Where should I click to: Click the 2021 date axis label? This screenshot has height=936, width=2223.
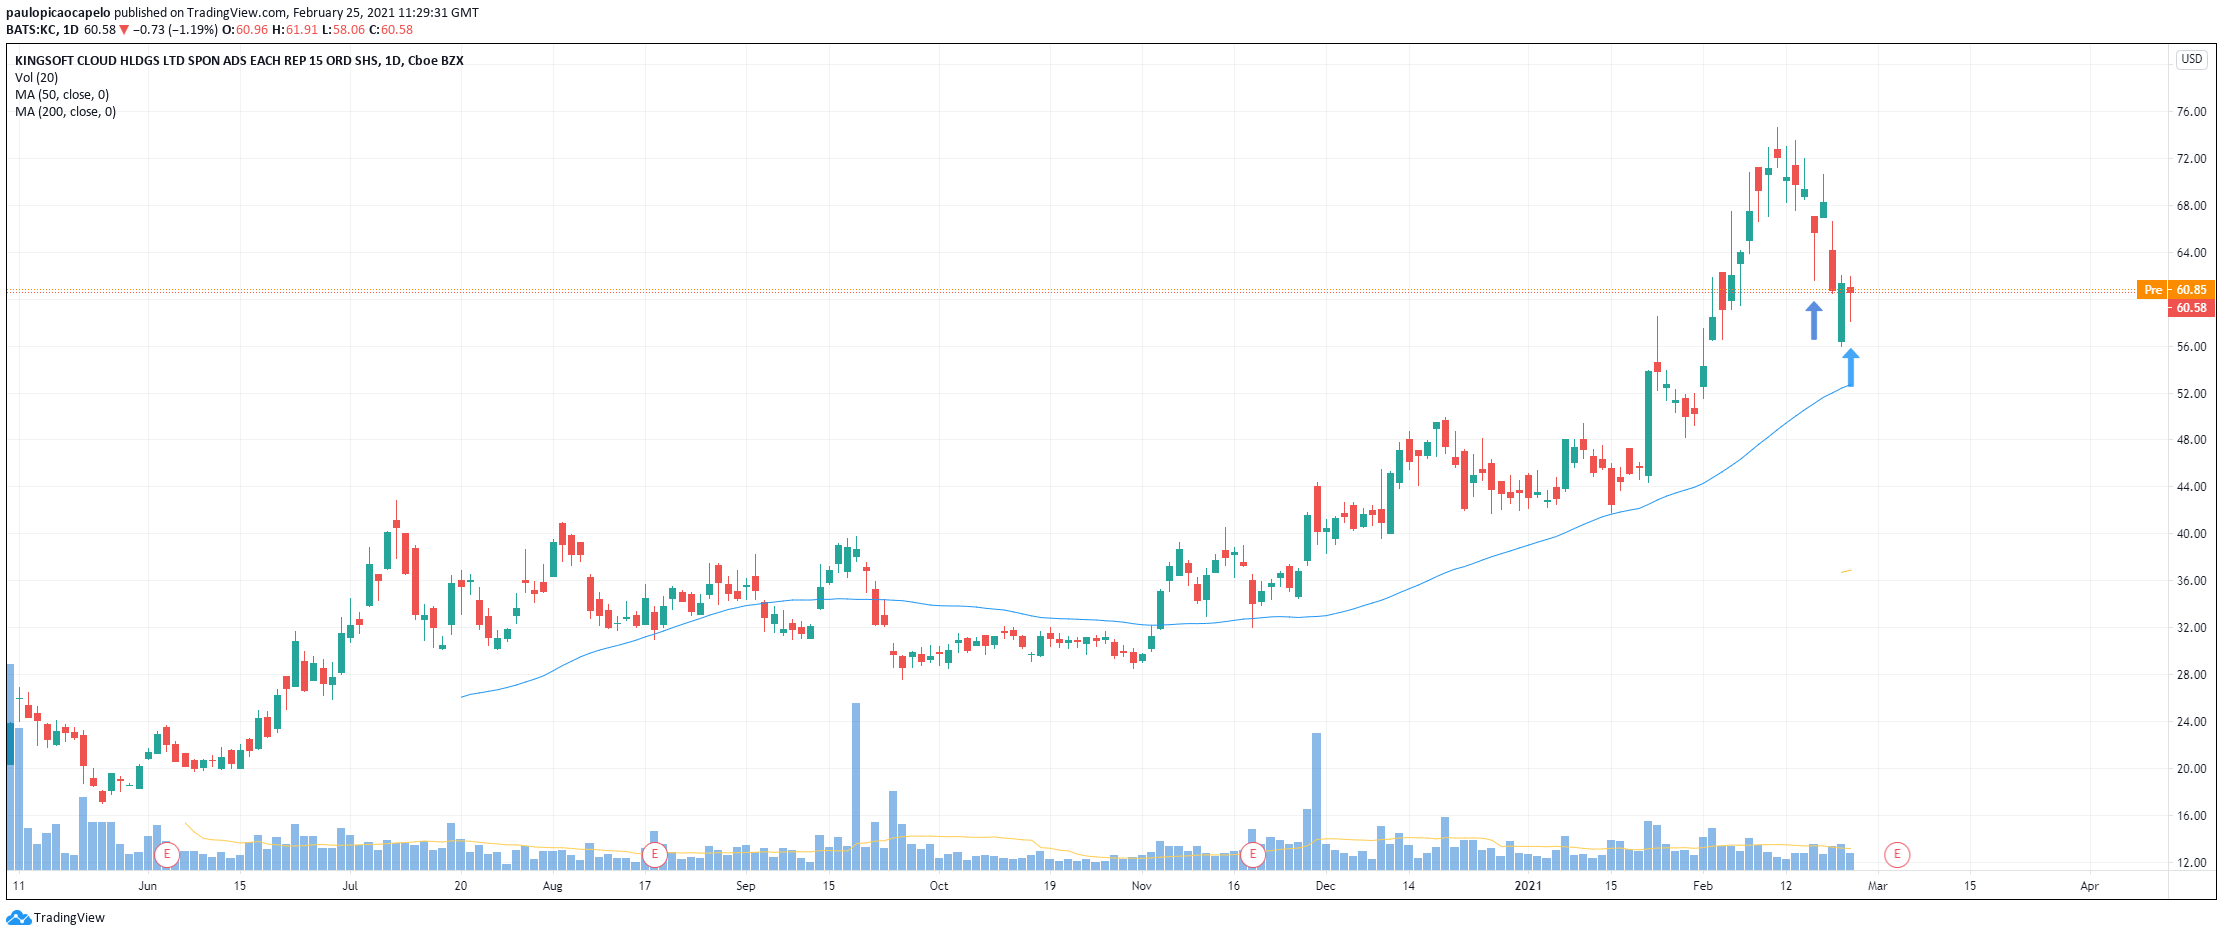pos(1527,885)
